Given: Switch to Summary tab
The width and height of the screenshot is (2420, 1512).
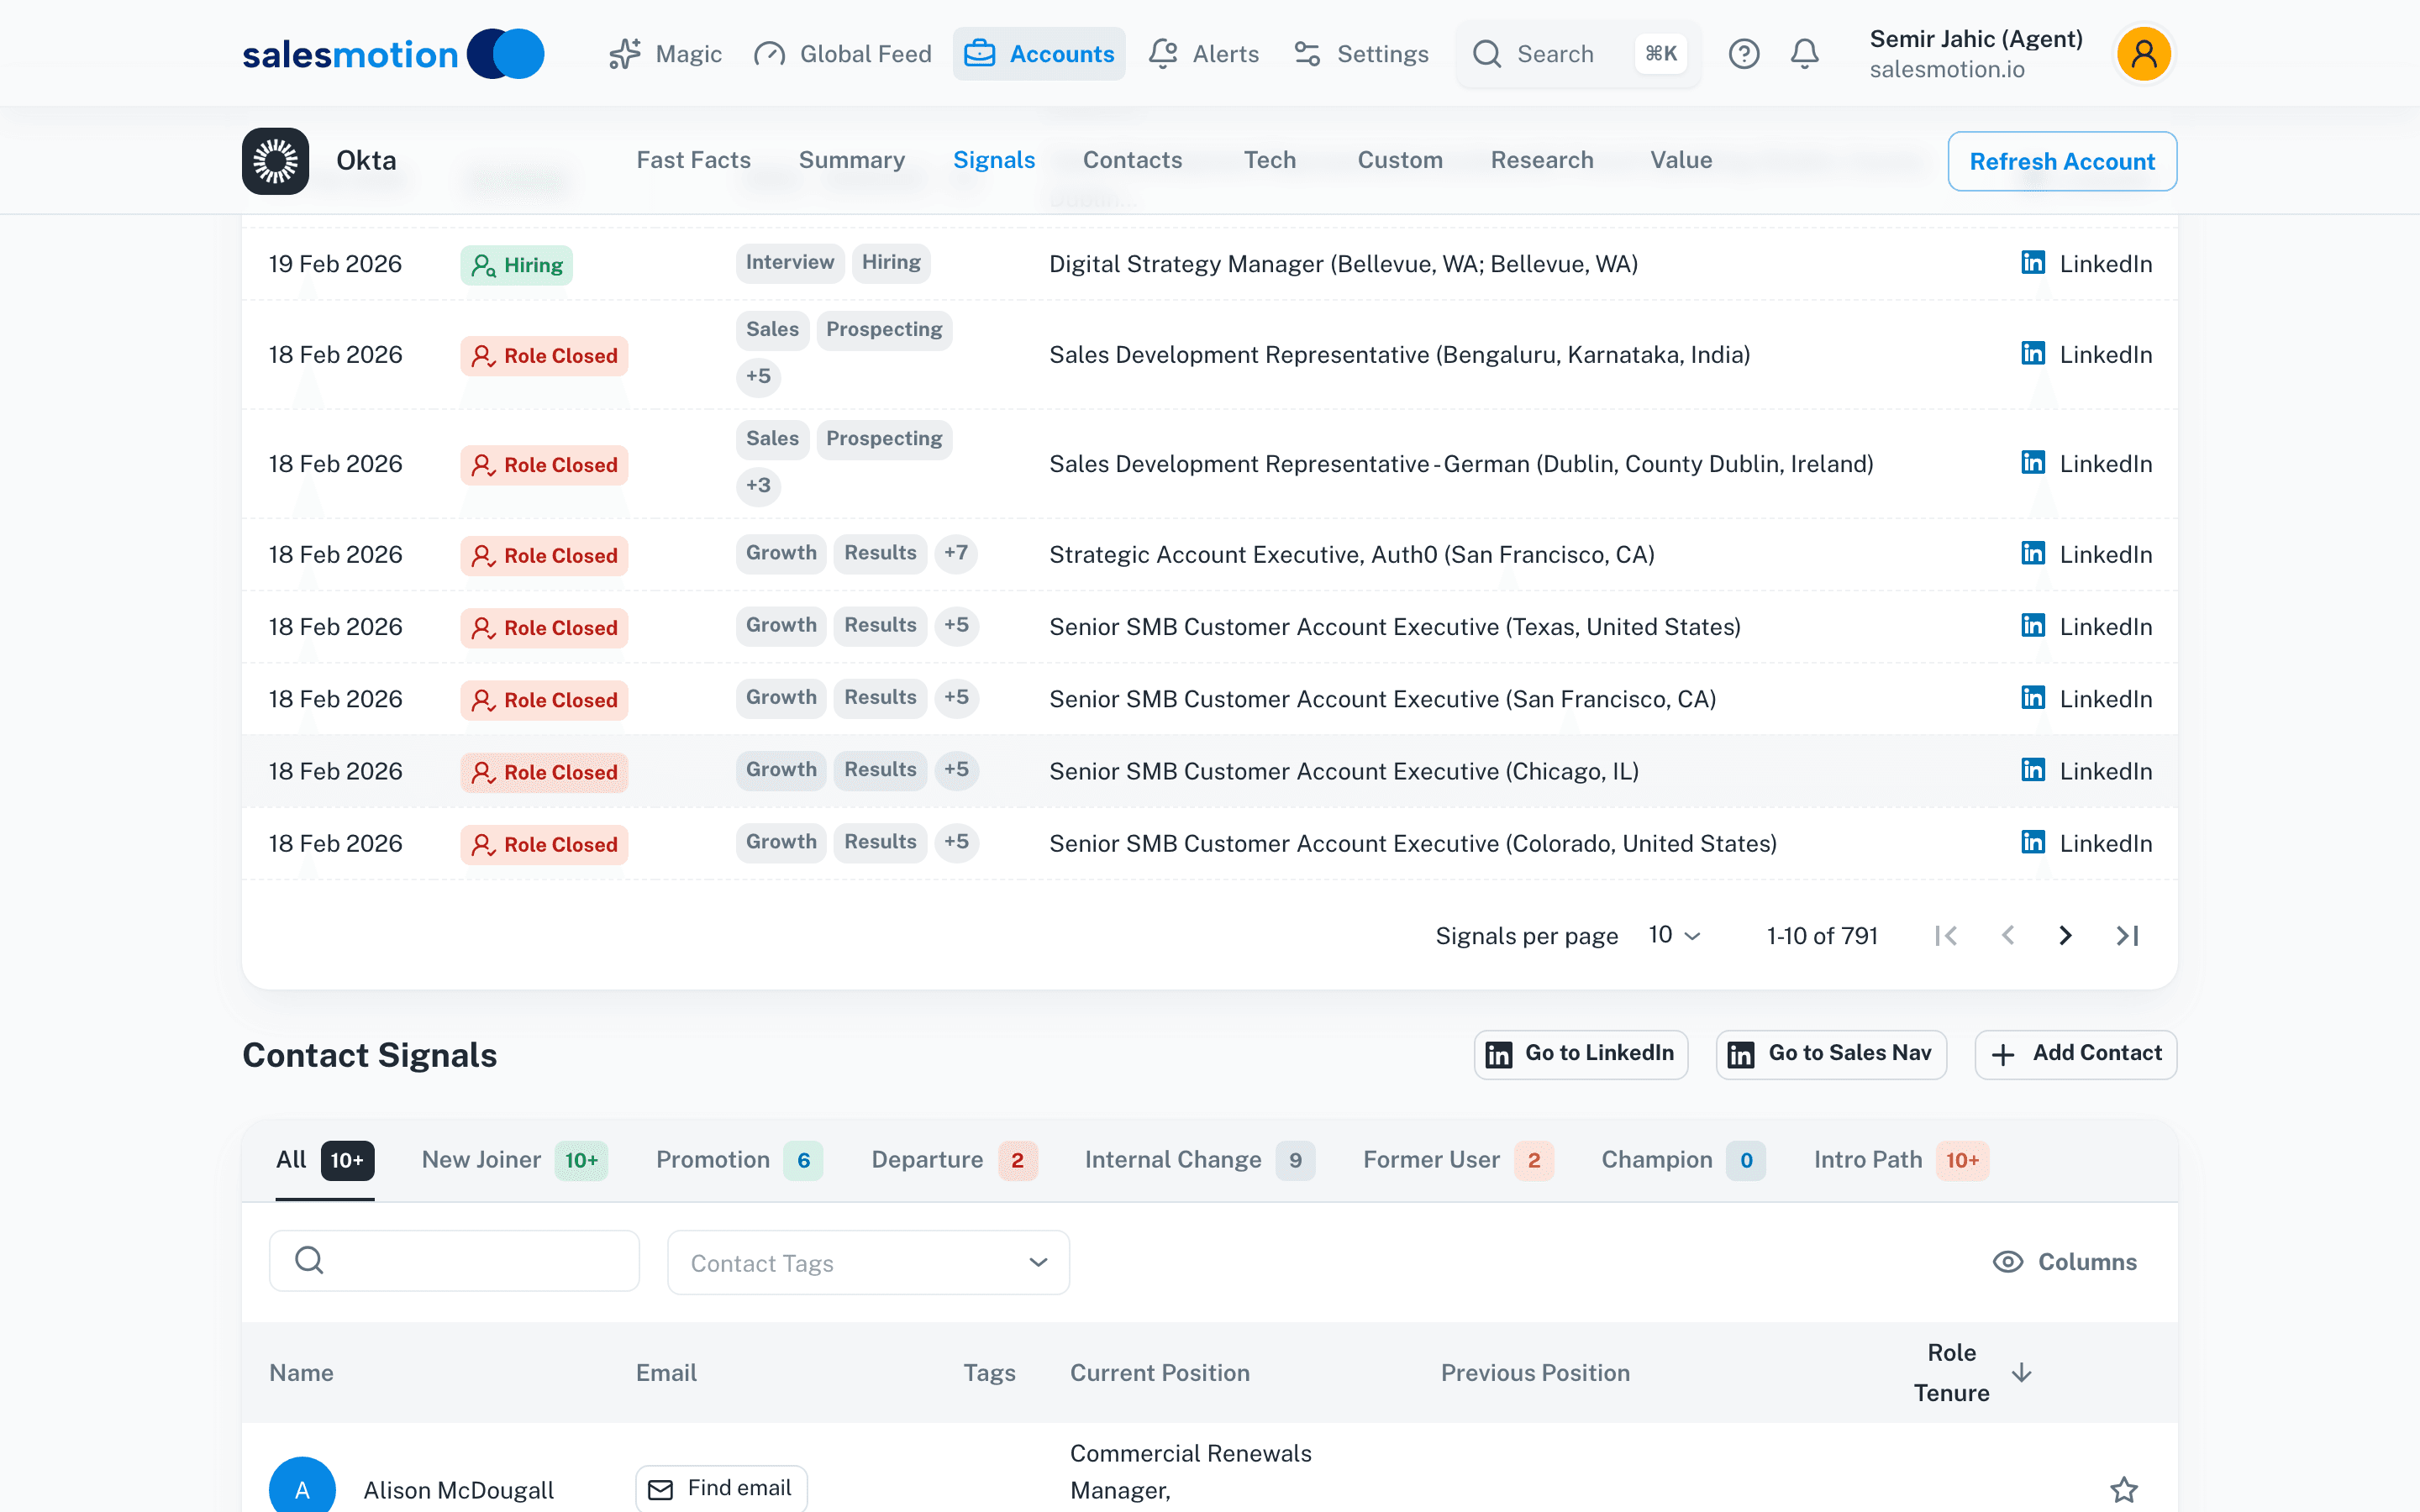Looking at the screenshot, I should coord(851,160).
